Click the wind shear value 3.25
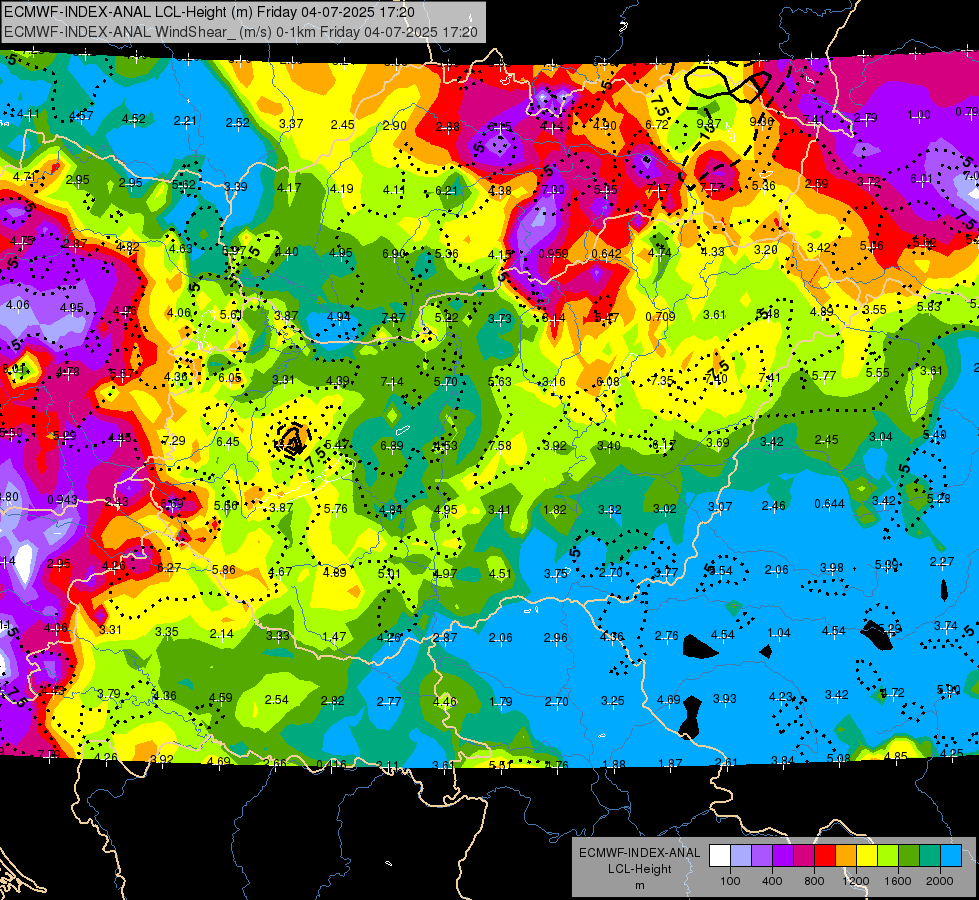 click(x=612, y=701)
